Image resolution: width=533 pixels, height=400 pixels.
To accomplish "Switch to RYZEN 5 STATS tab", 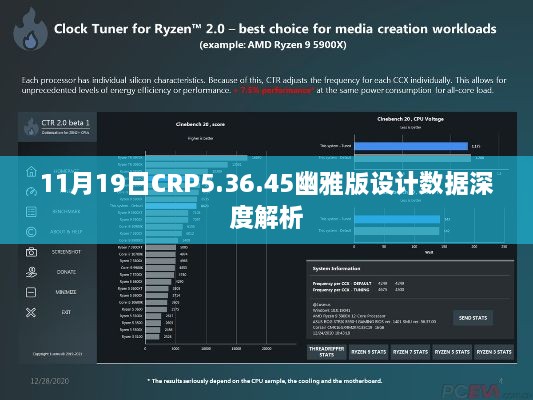I will [x=452, y=352].
